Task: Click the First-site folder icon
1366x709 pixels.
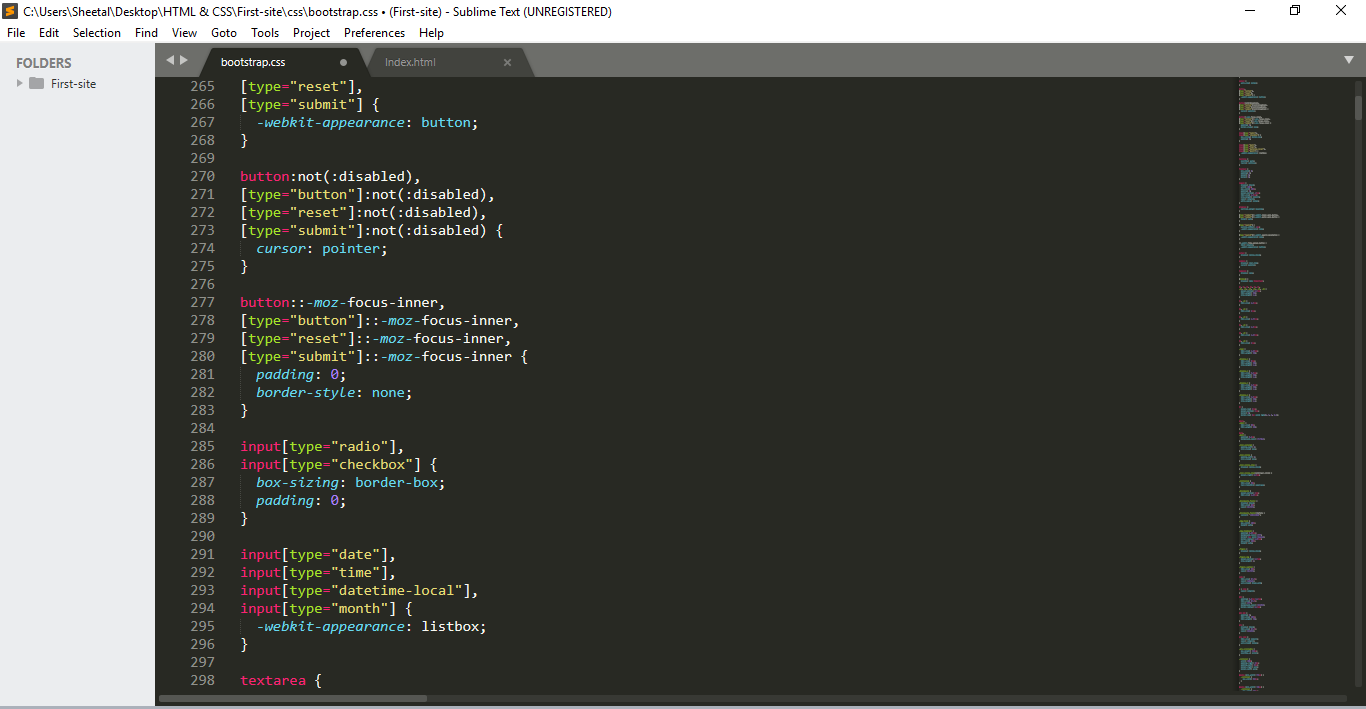Action: click(x=37, y=84)
